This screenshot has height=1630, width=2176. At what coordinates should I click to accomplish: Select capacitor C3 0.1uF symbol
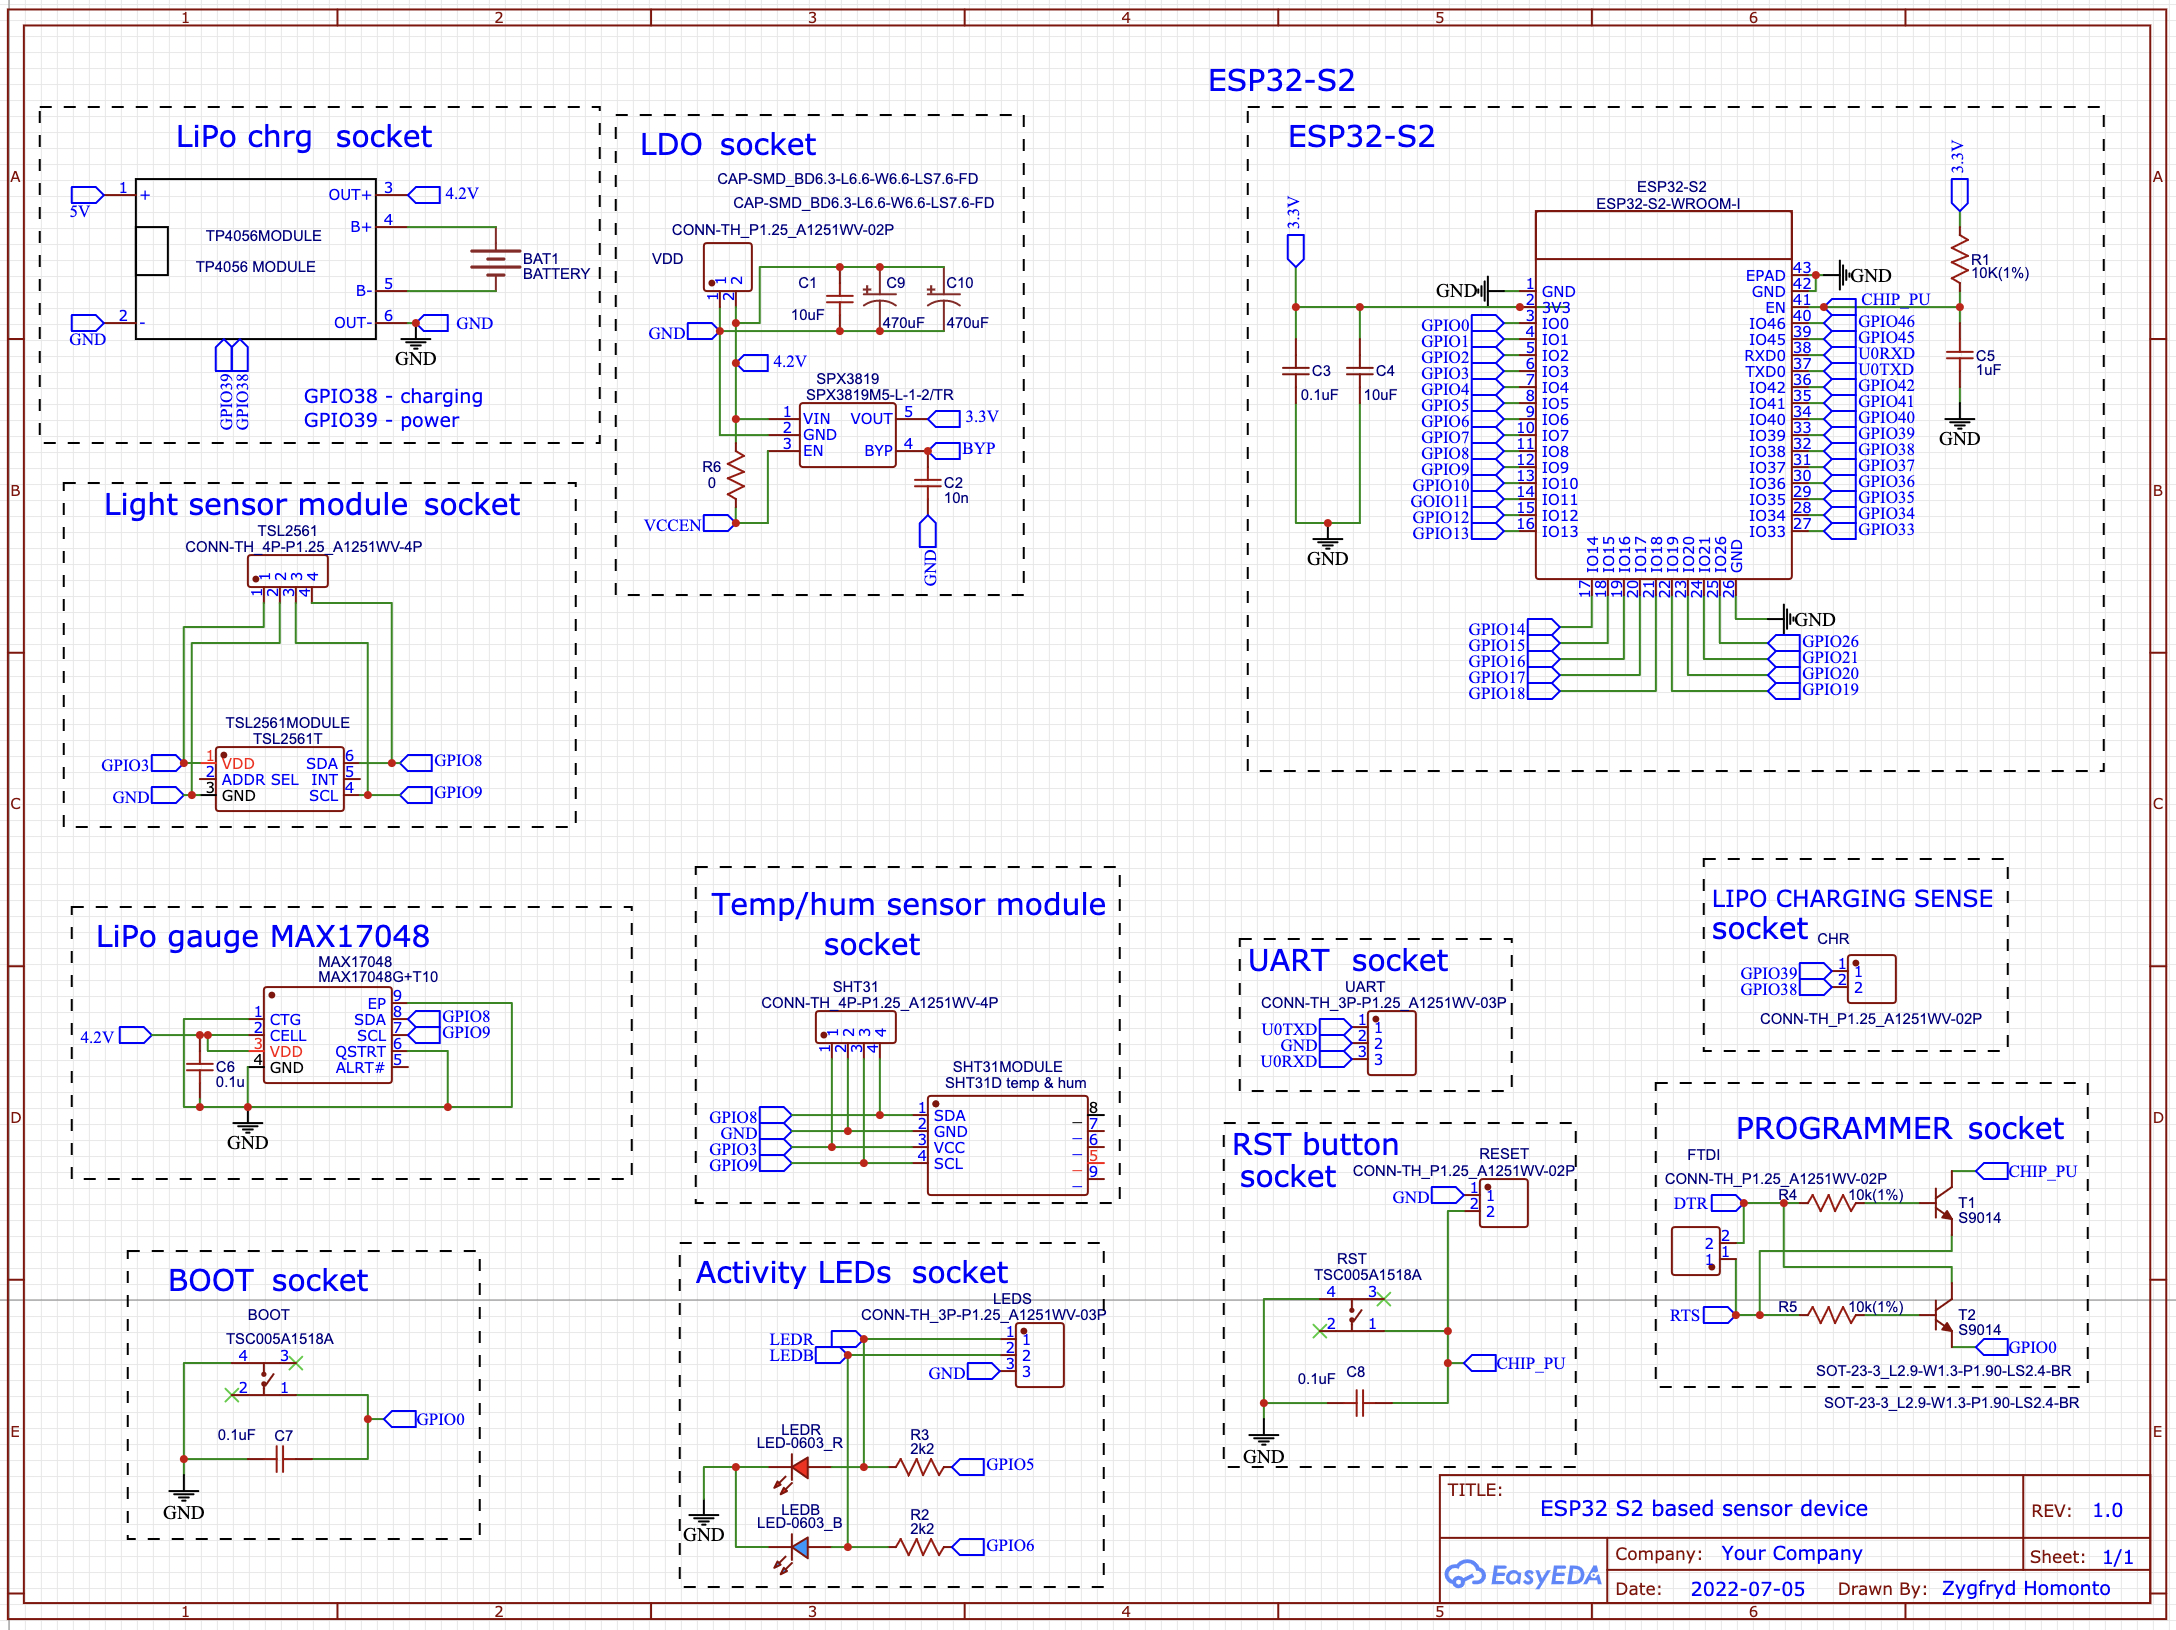click(x=1295, y=371)
